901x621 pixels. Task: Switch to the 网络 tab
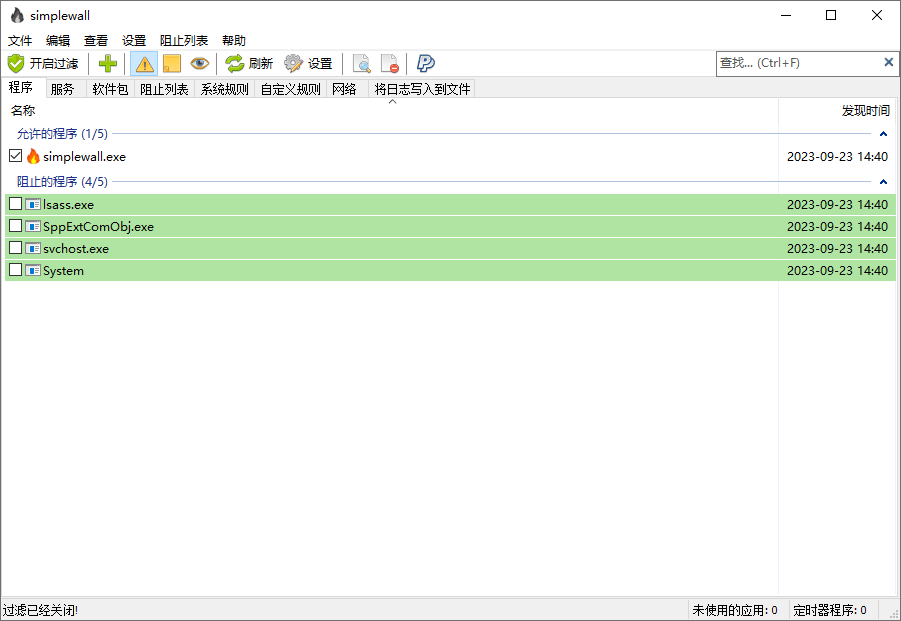click(x=344, y=88)
